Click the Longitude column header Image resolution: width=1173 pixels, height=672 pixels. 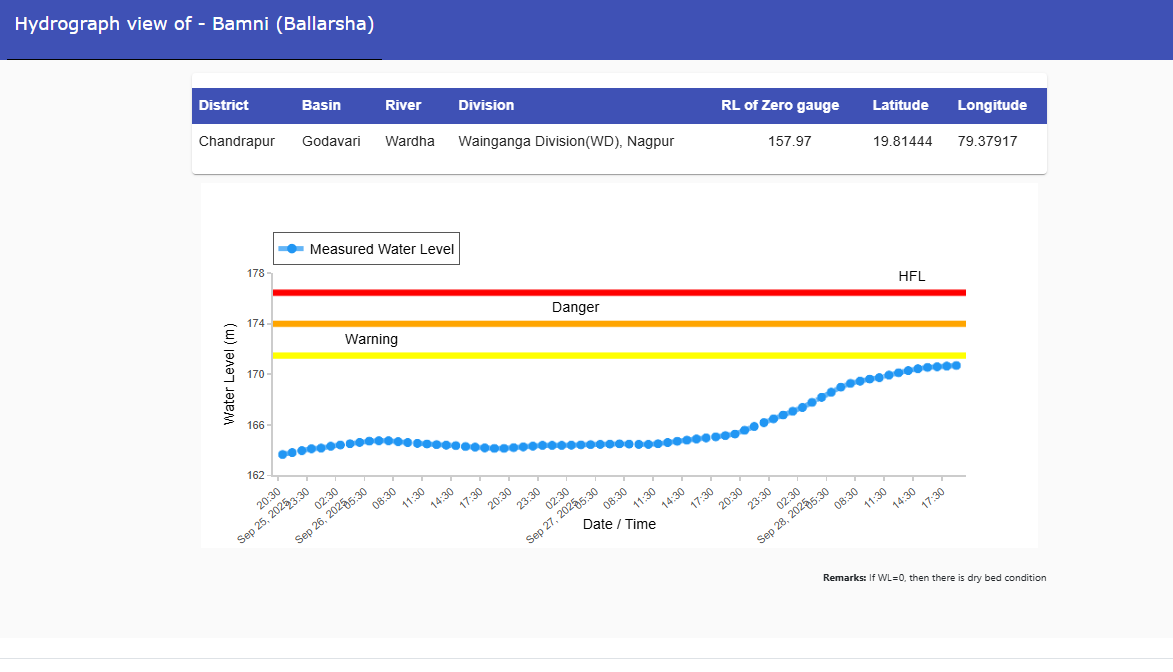click(992, 106)
